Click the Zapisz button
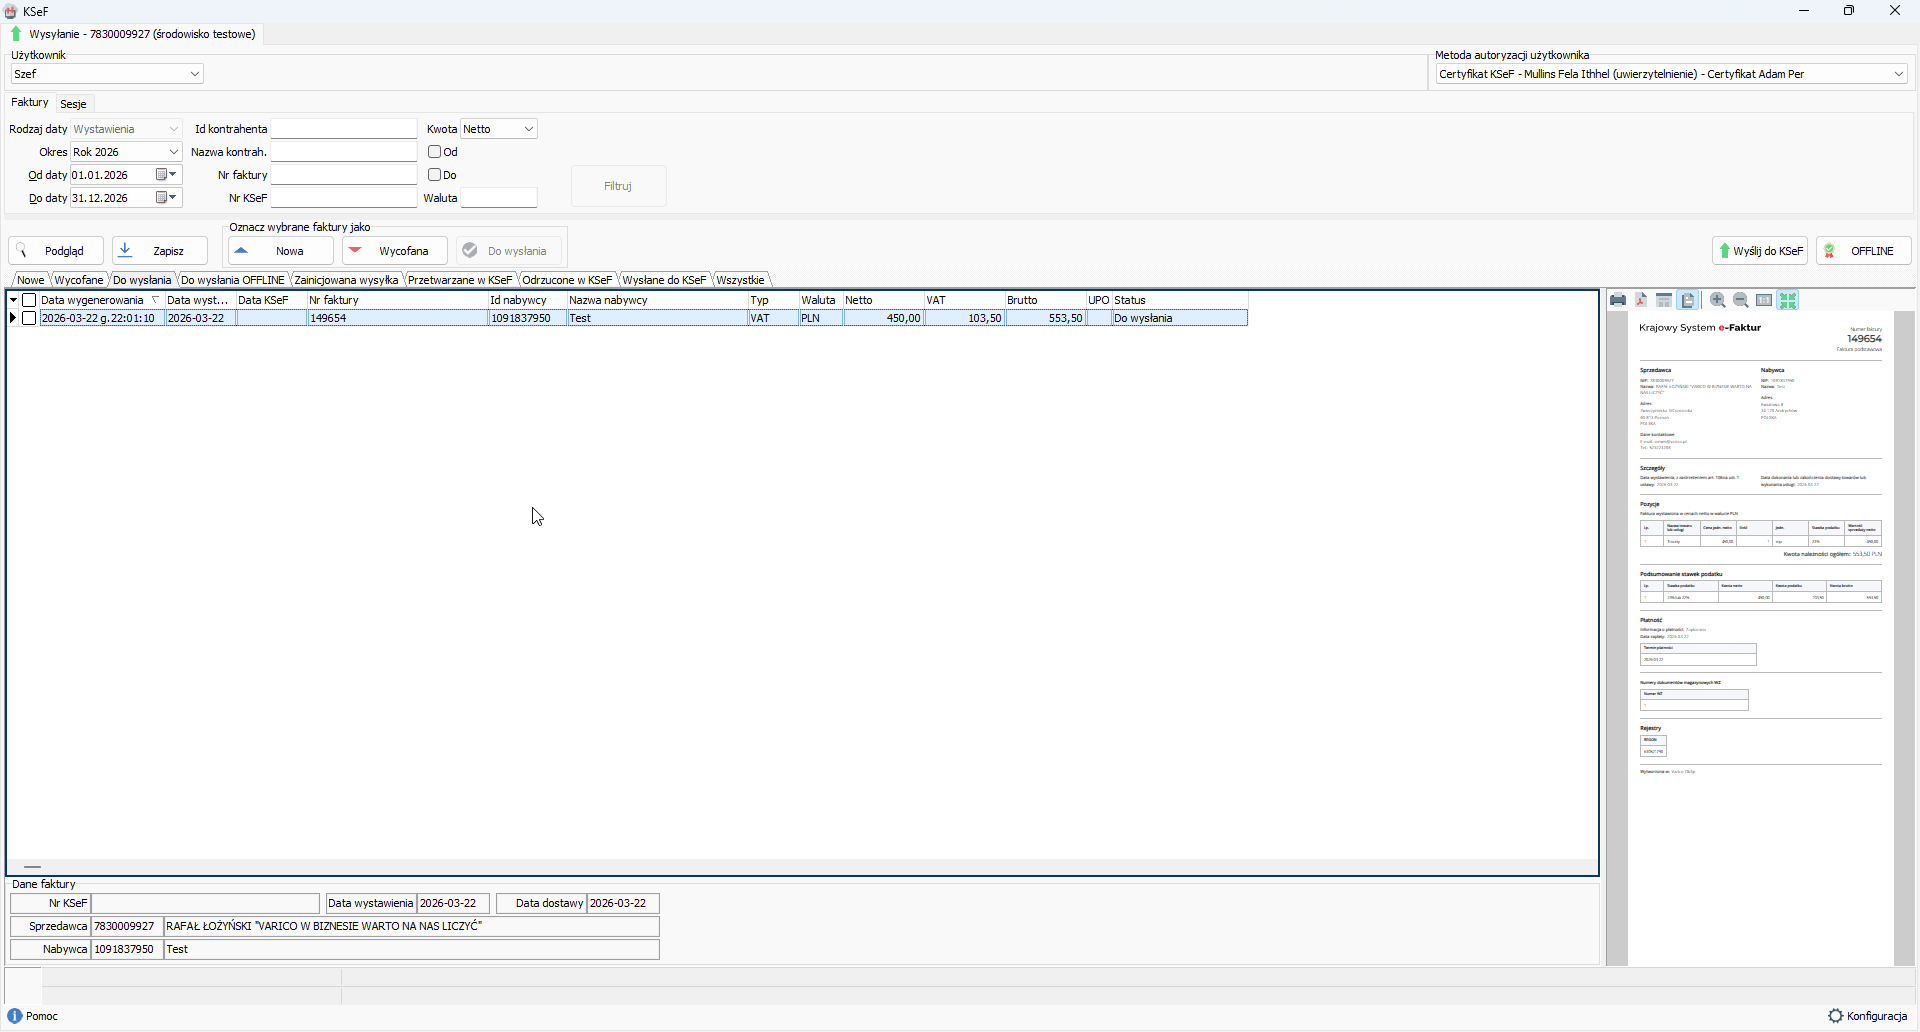Image resolution: width=1920 pixels, height=1032 pixels. coord(160,251)
